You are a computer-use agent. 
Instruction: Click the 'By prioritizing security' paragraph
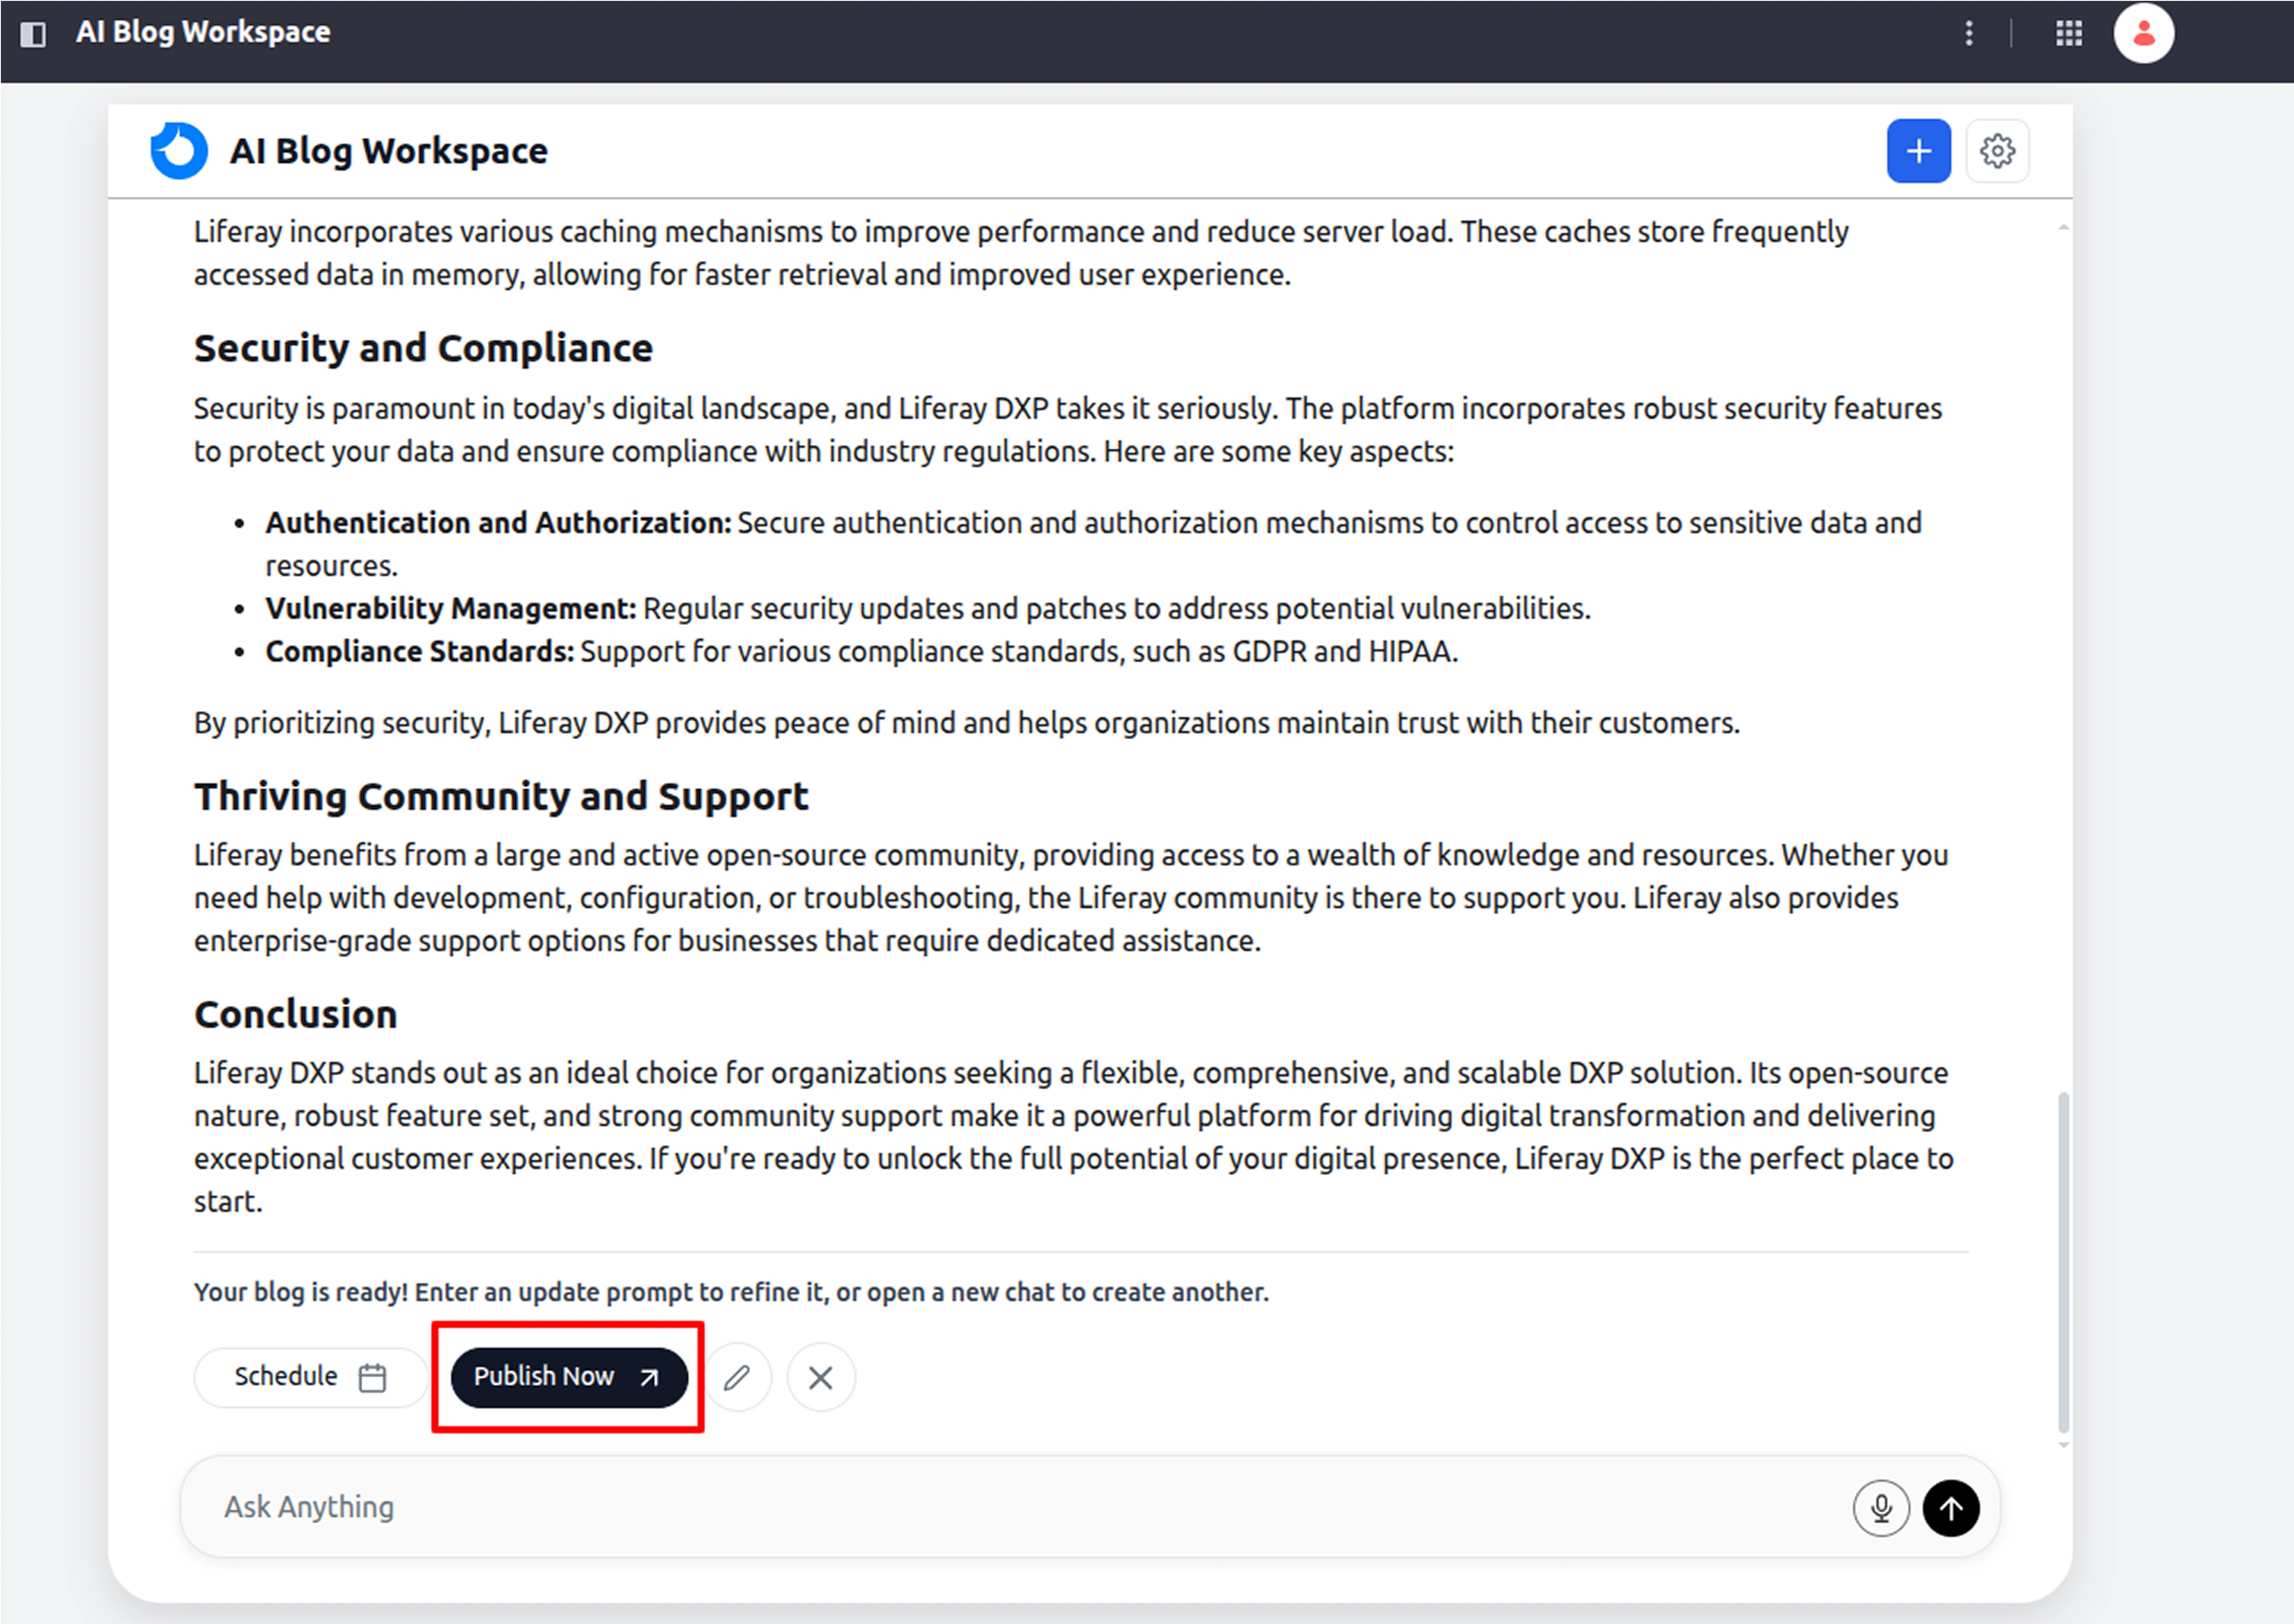pos(967,723)
